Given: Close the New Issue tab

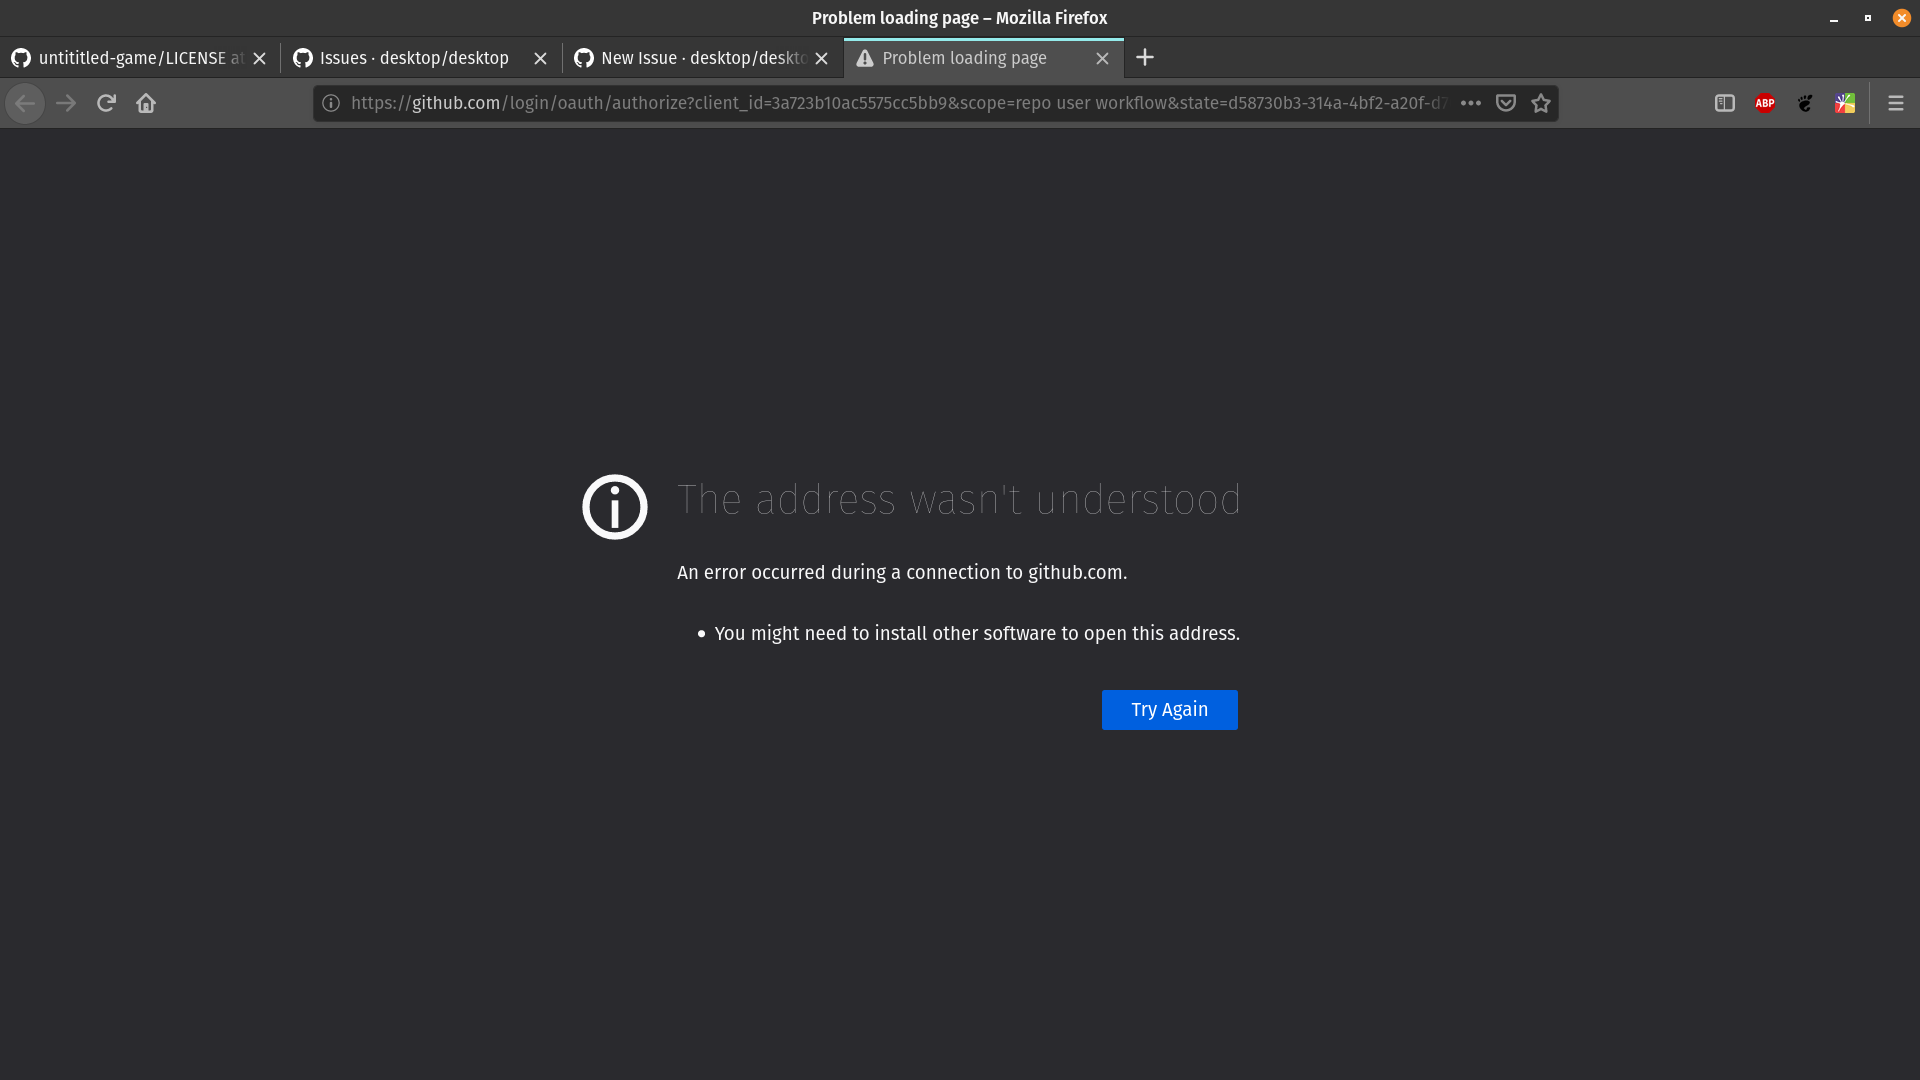Looking at the screenshot, I should [821, 57].
